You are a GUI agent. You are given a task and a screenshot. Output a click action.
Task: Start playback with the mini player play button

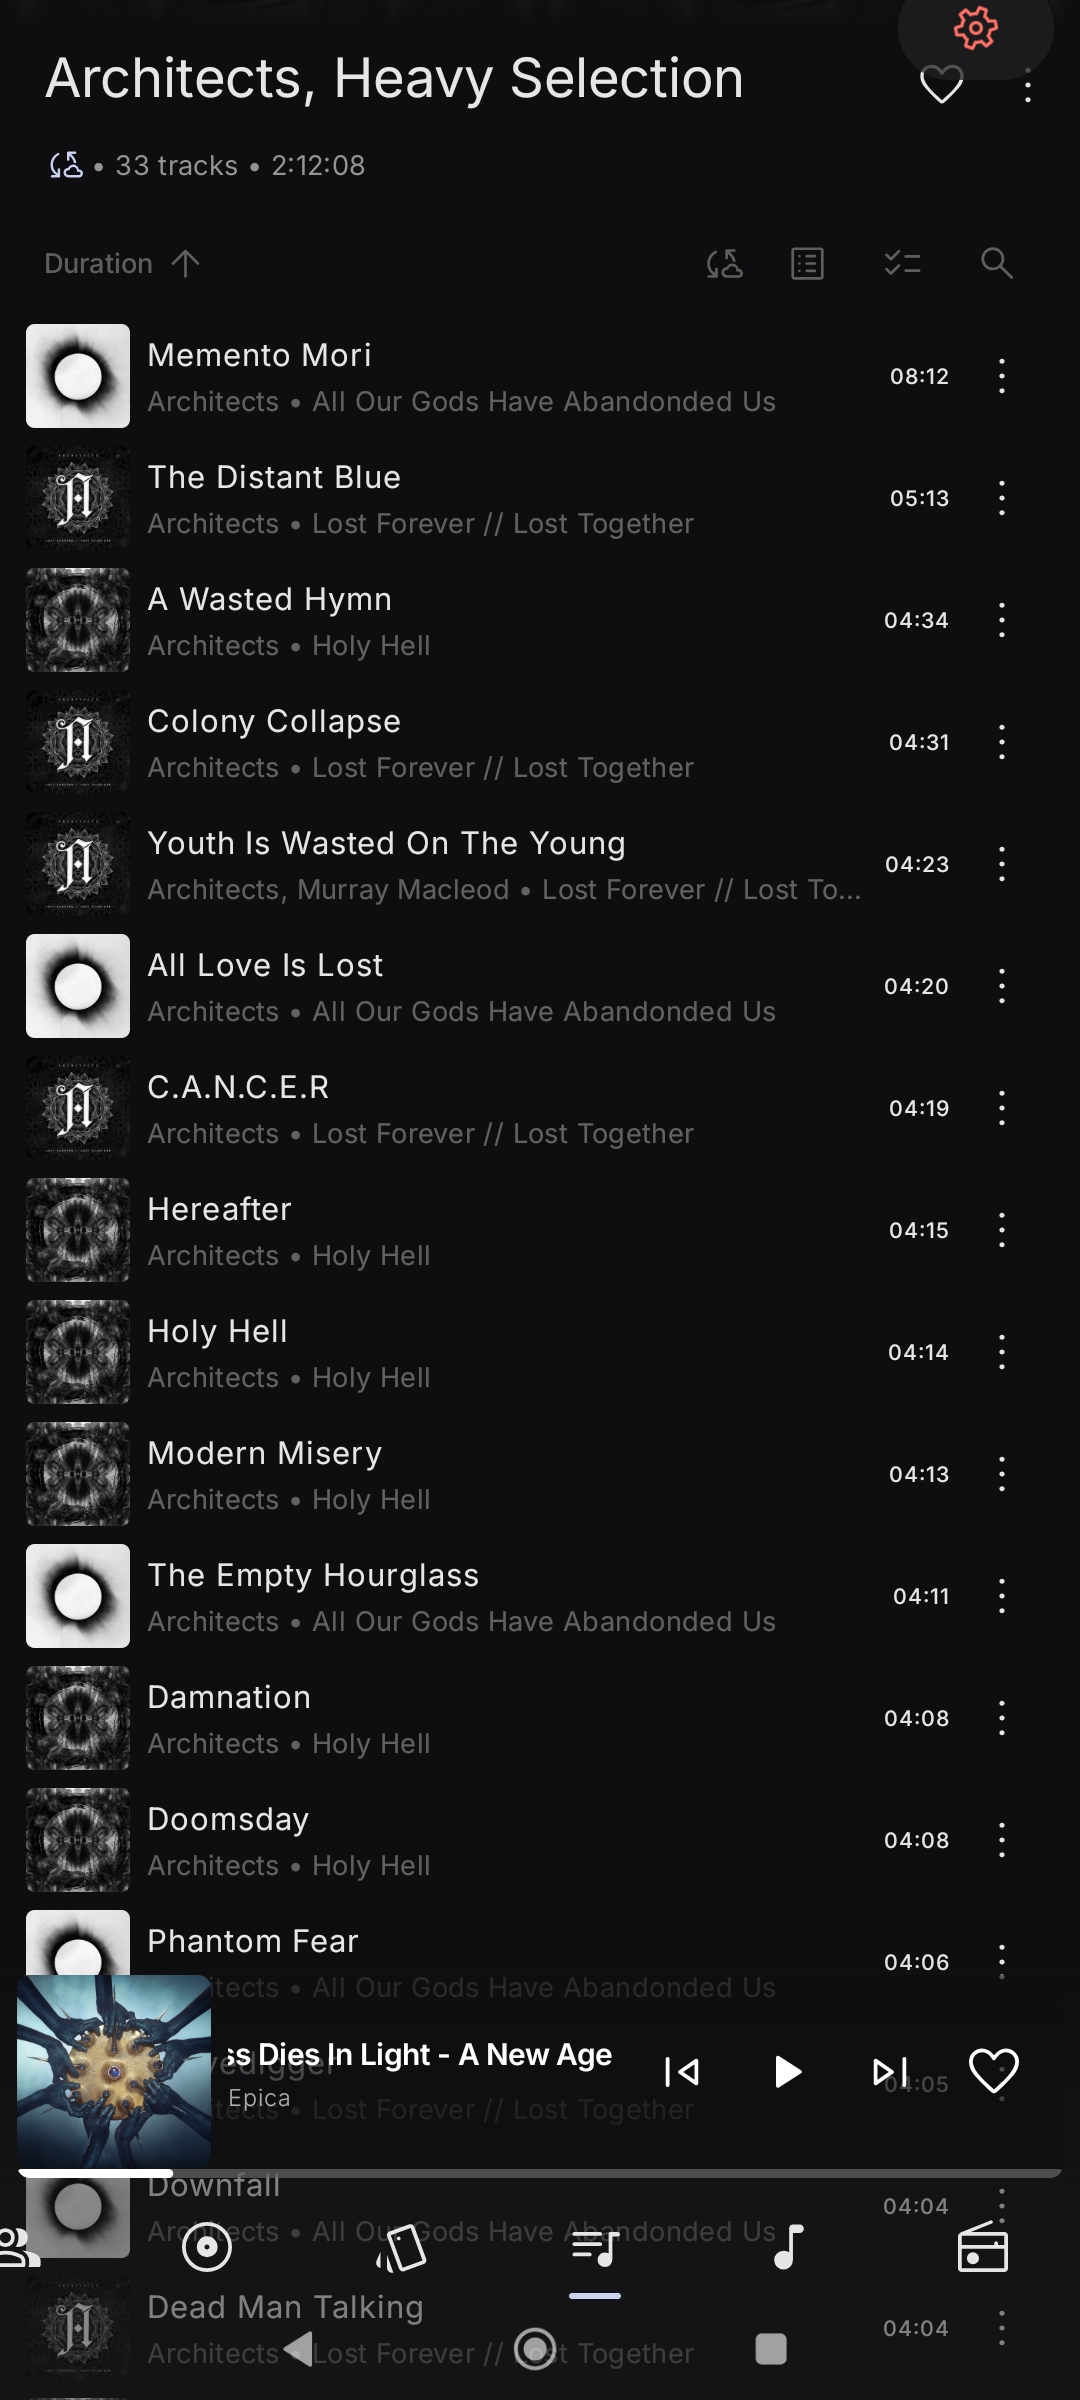coord(788,2072)
